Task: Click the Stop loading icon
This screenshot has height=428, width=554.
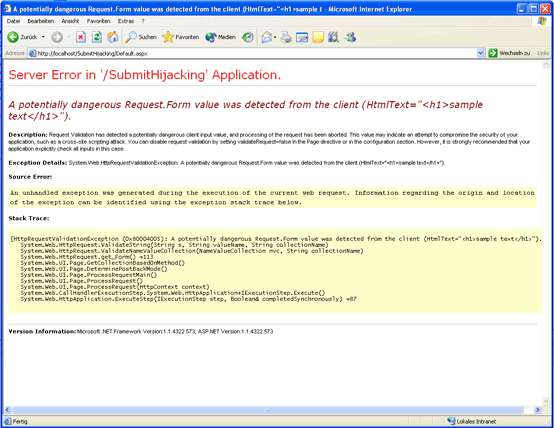Action: coord(81,37)
